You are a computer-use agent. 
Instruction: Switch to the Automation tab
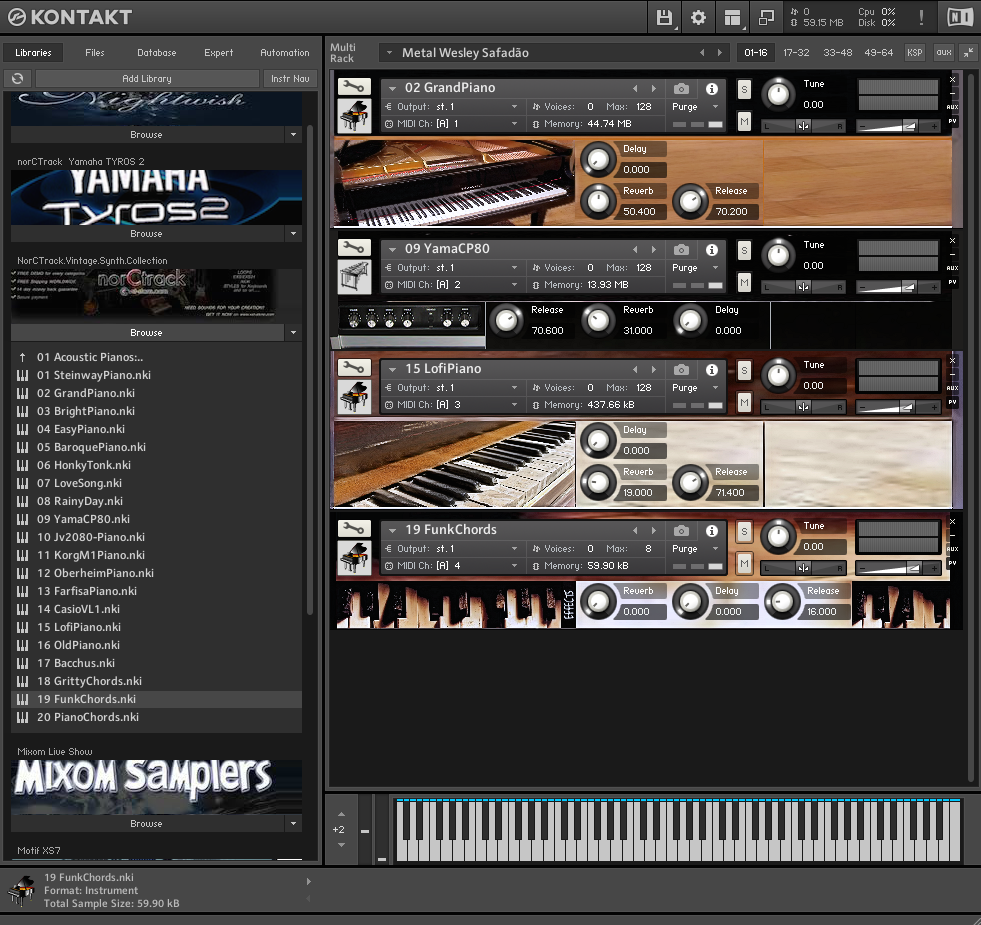(x=285, y=53)
